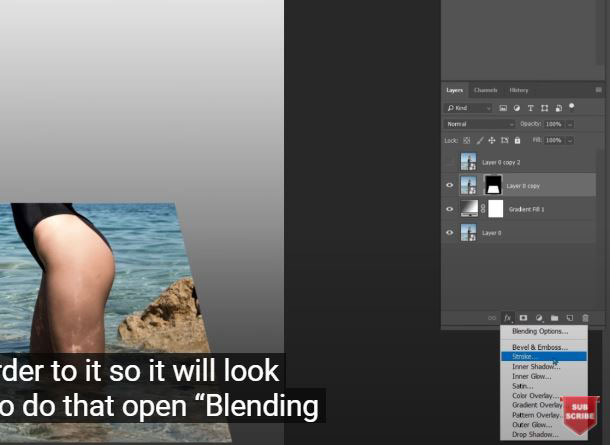Expand the Fill slider arrow
This screenshot has width=610, height=445.
[570, 140]
